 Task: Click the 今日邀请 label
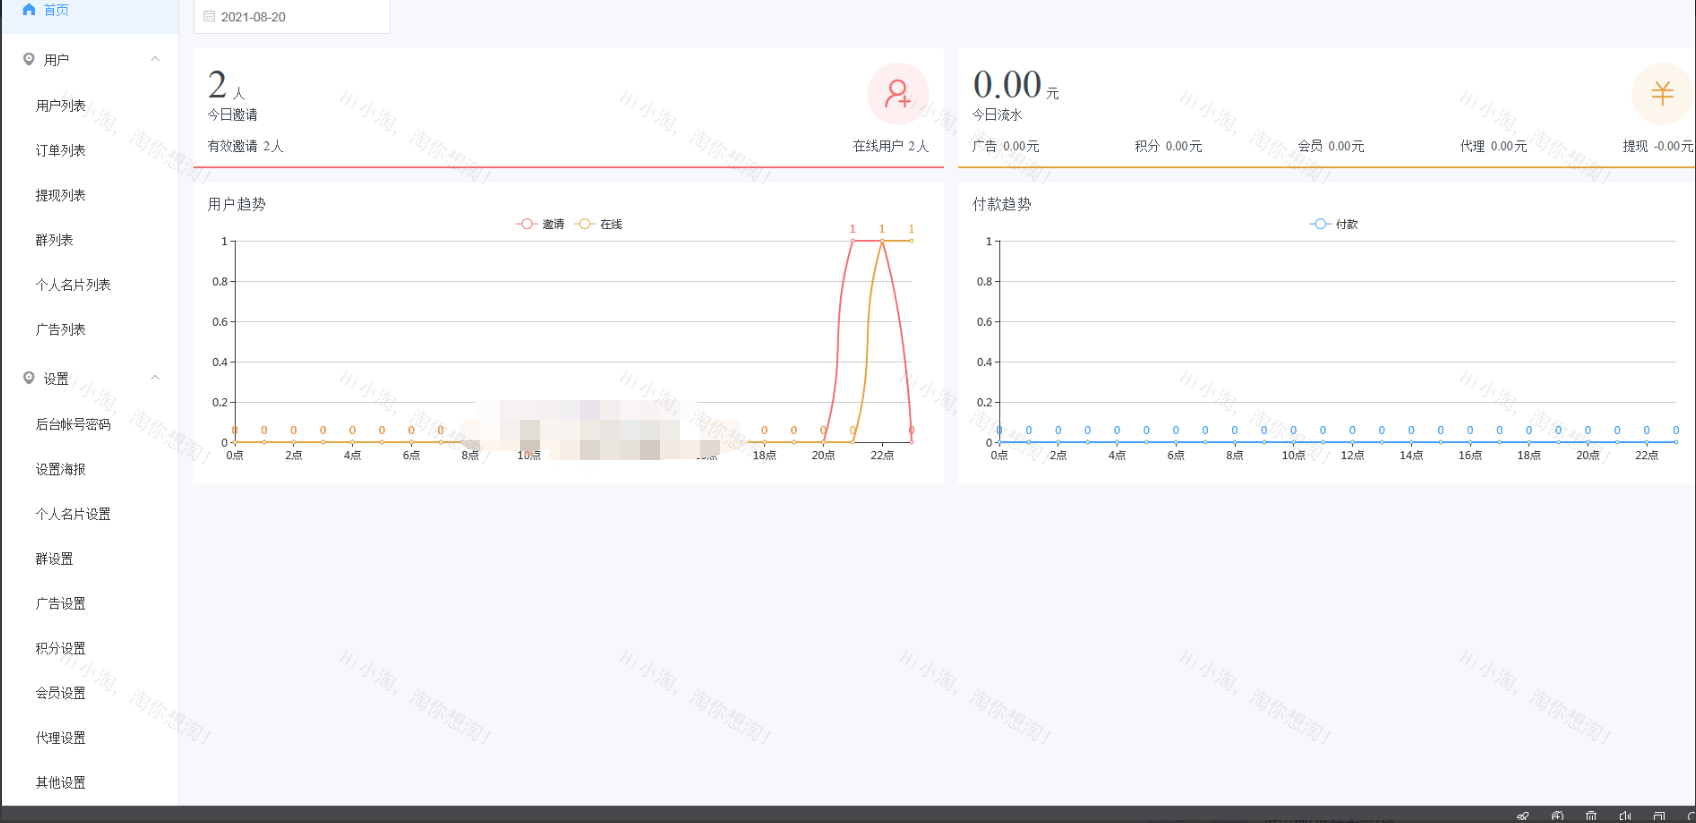pos(233,115)
